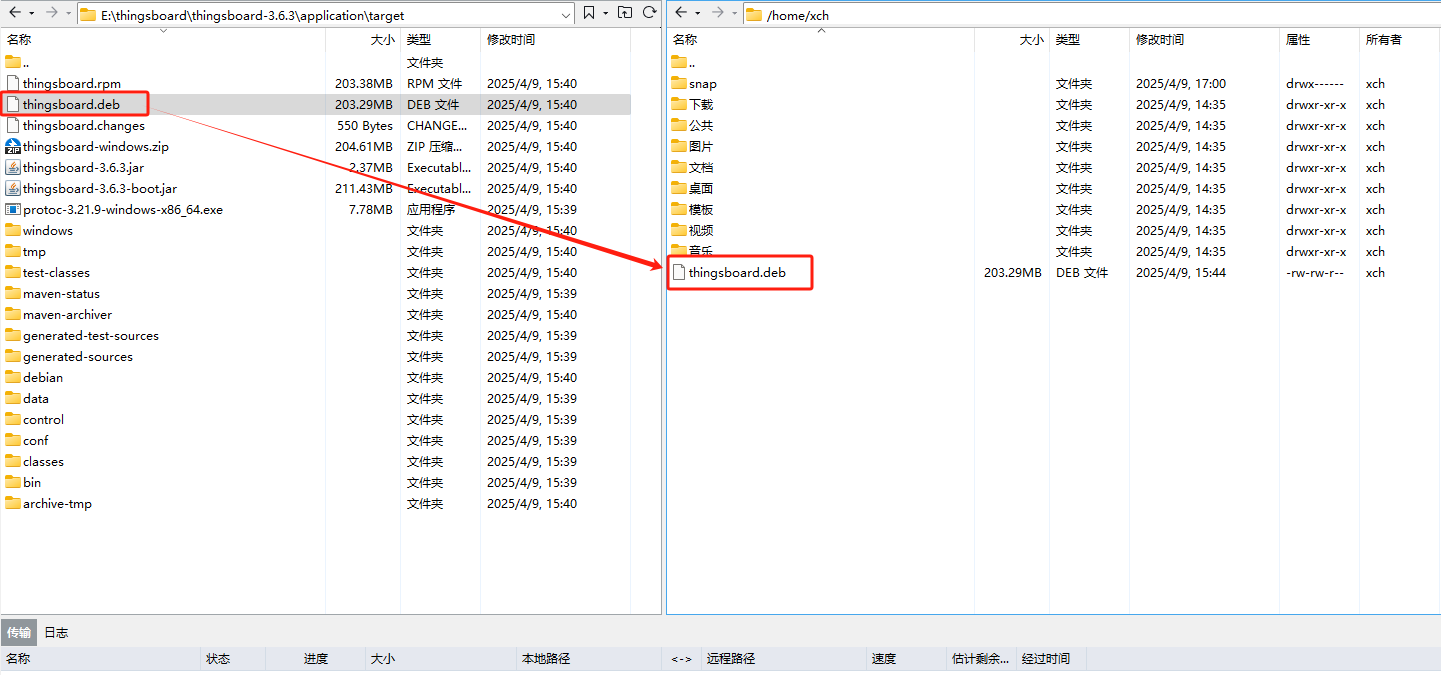Expand the bookmark dropdown arrow
Viewport: 1441px width, 675px height.
coord(604,14)
